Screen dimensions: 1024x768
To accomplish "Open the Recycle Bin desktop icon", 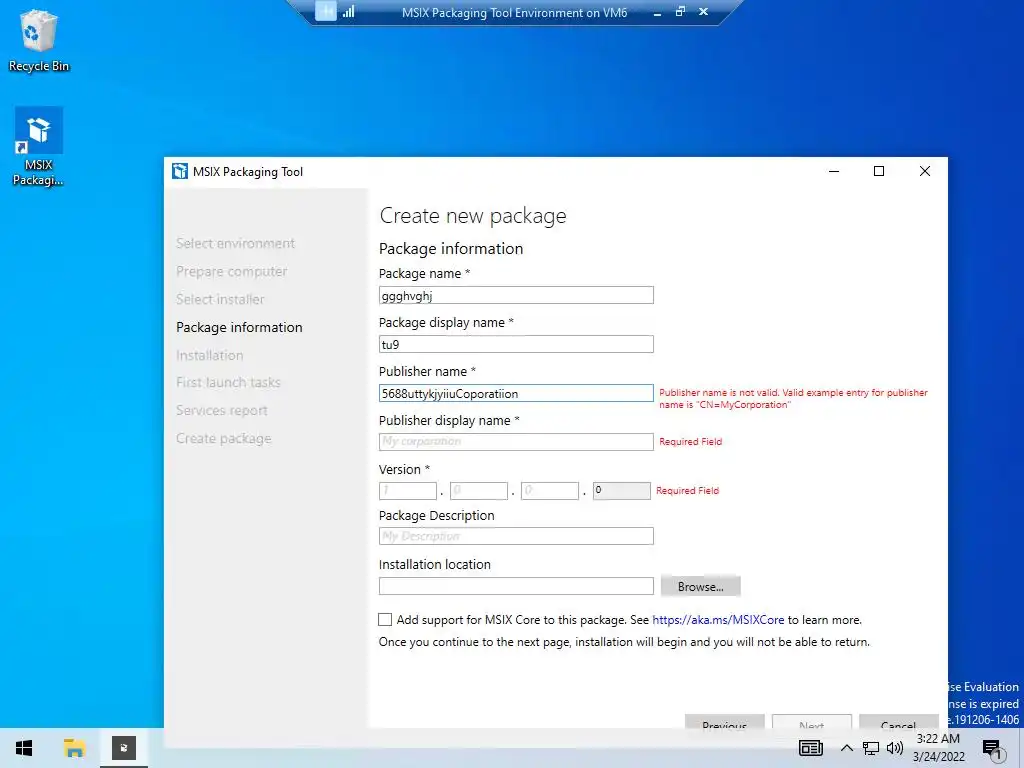I will click(39, 40).
